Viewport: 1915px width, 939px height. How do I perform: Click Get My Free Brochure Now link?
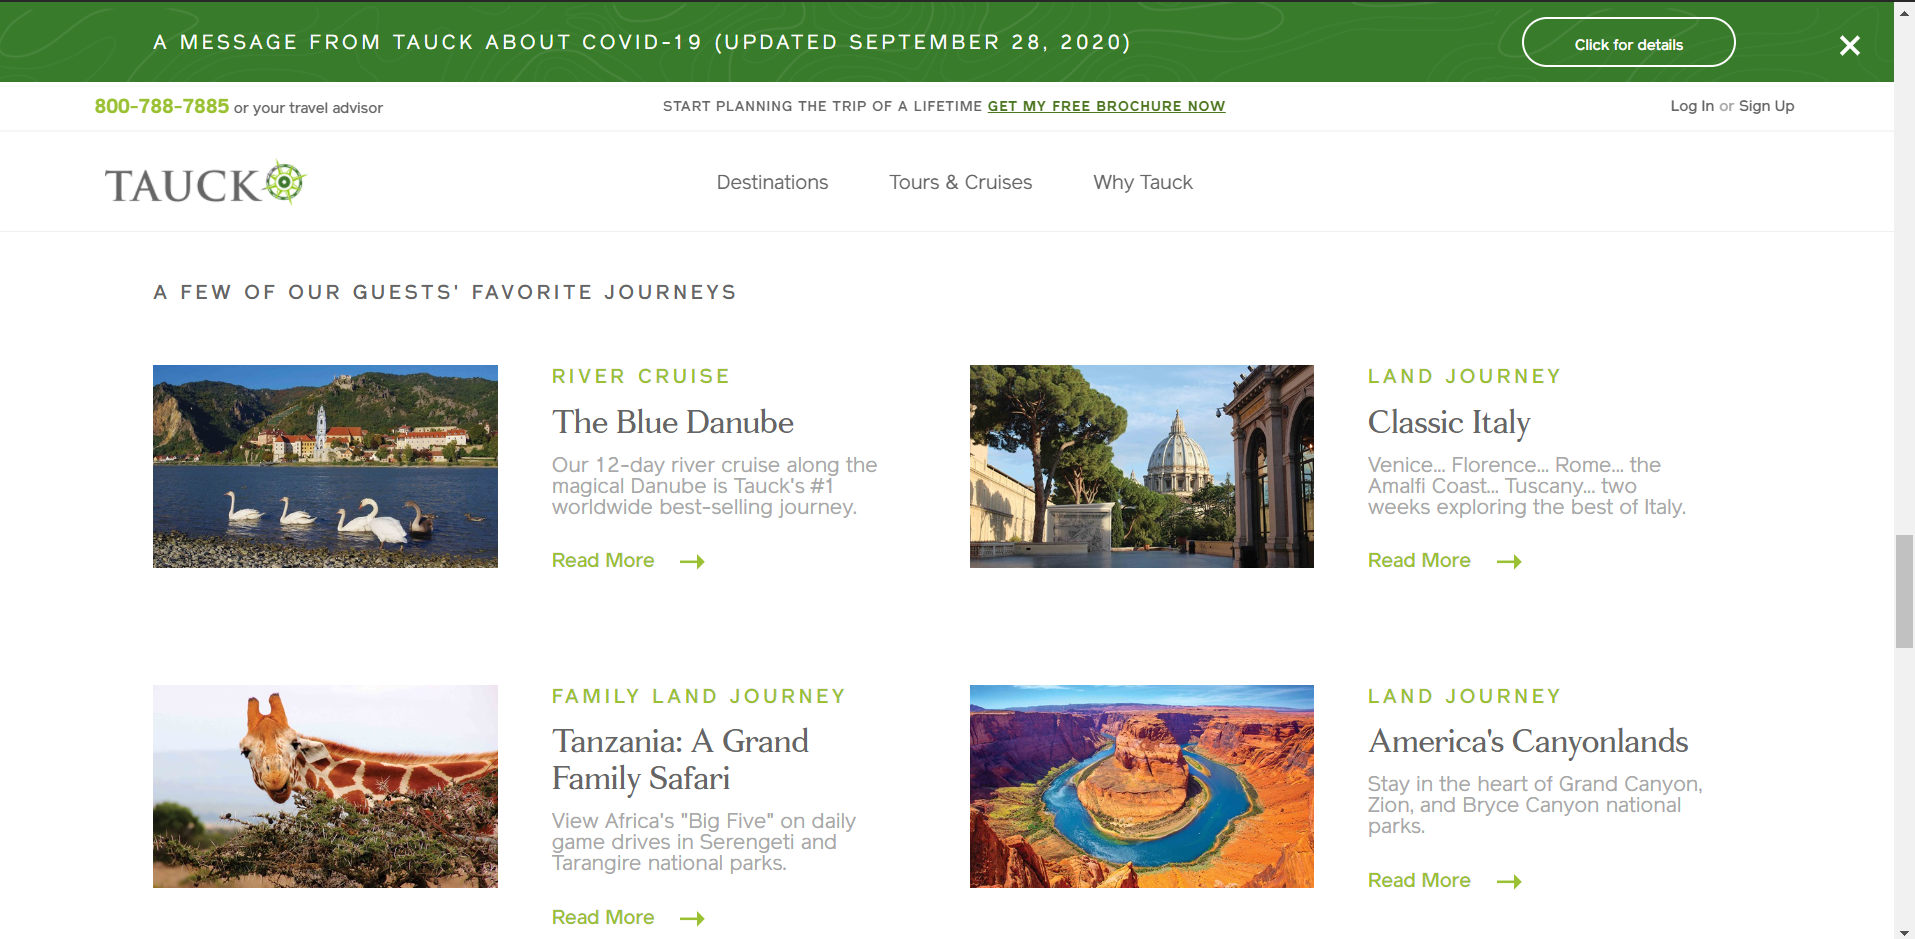tap(1106, 106)
